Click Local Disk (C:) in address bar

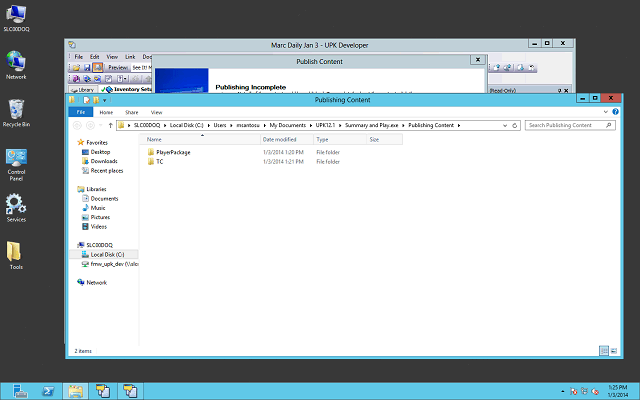point(186,125)
